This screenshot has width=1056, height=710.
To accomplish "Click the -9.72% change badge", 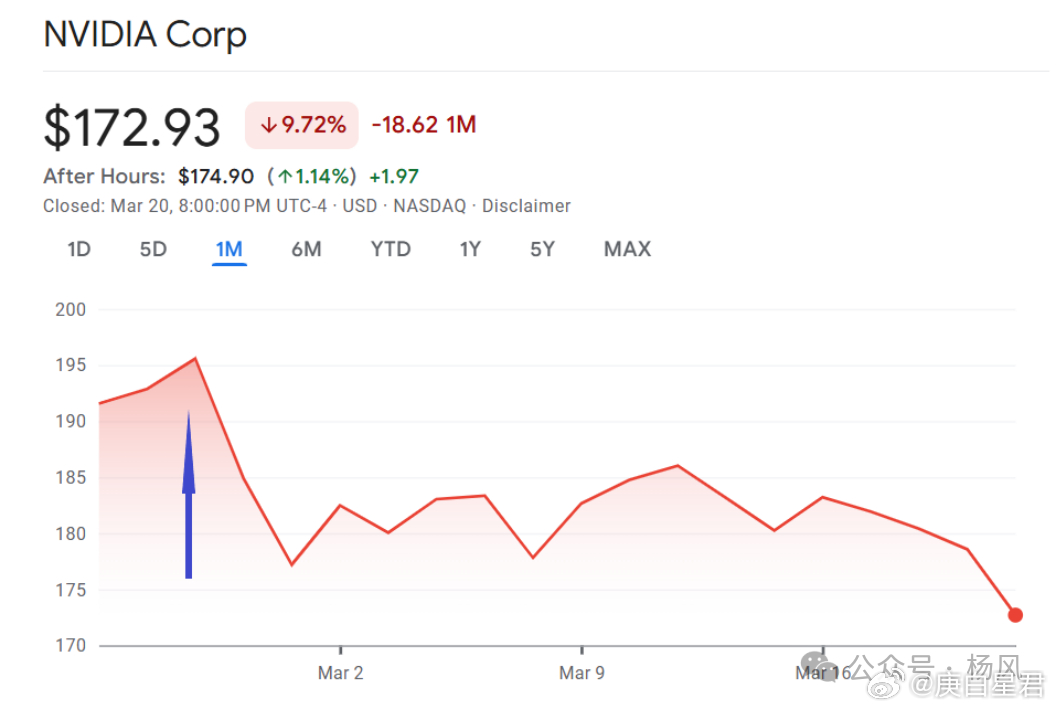I will tap(302, 126).
